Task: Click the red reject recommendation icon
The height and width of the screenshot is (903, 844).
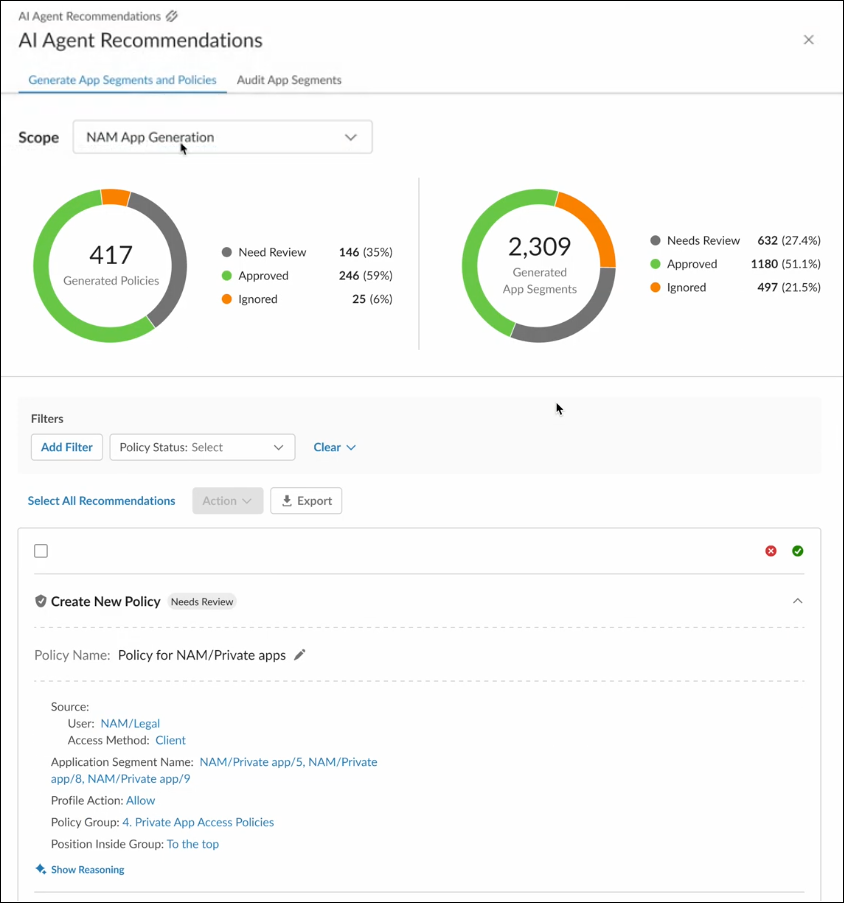Action: pyautogui.click(x=771, y=551)
